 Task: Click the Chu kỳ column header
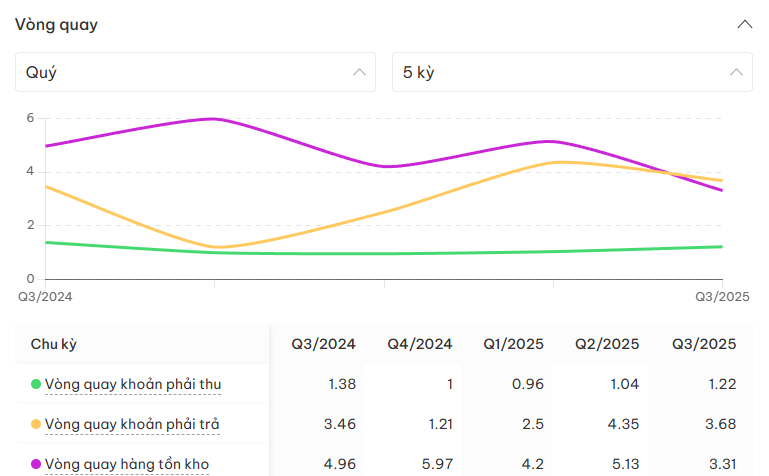click(54, 344)
